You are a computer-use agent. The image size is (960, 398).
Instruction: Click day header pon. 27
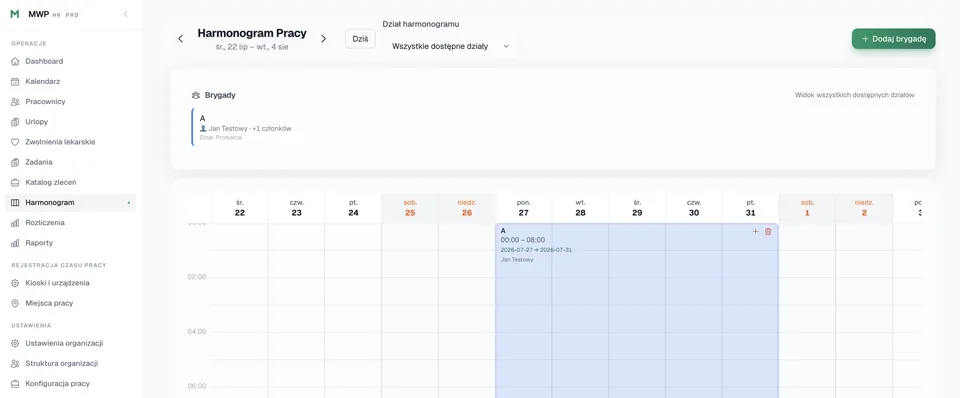[x=523, y=208]
